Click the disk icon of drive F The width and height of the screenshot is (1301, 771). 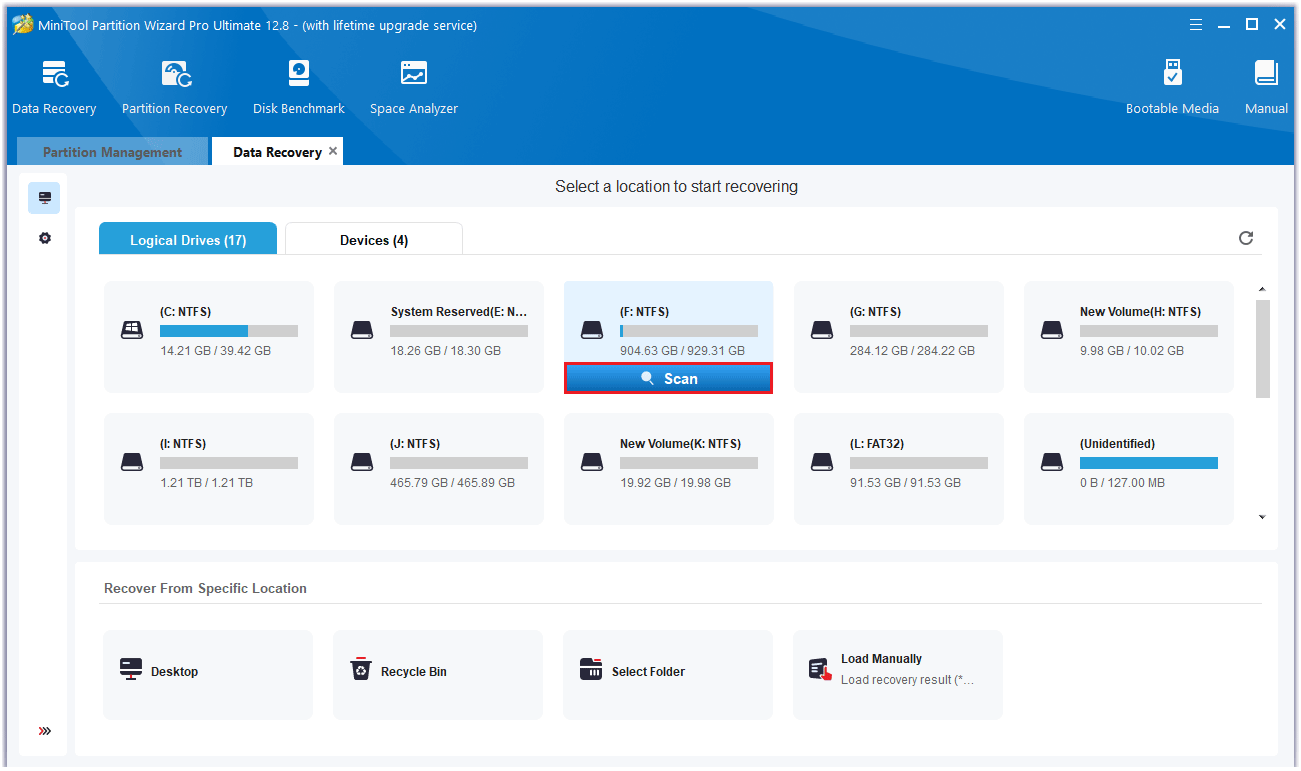(x=592, y=330)
